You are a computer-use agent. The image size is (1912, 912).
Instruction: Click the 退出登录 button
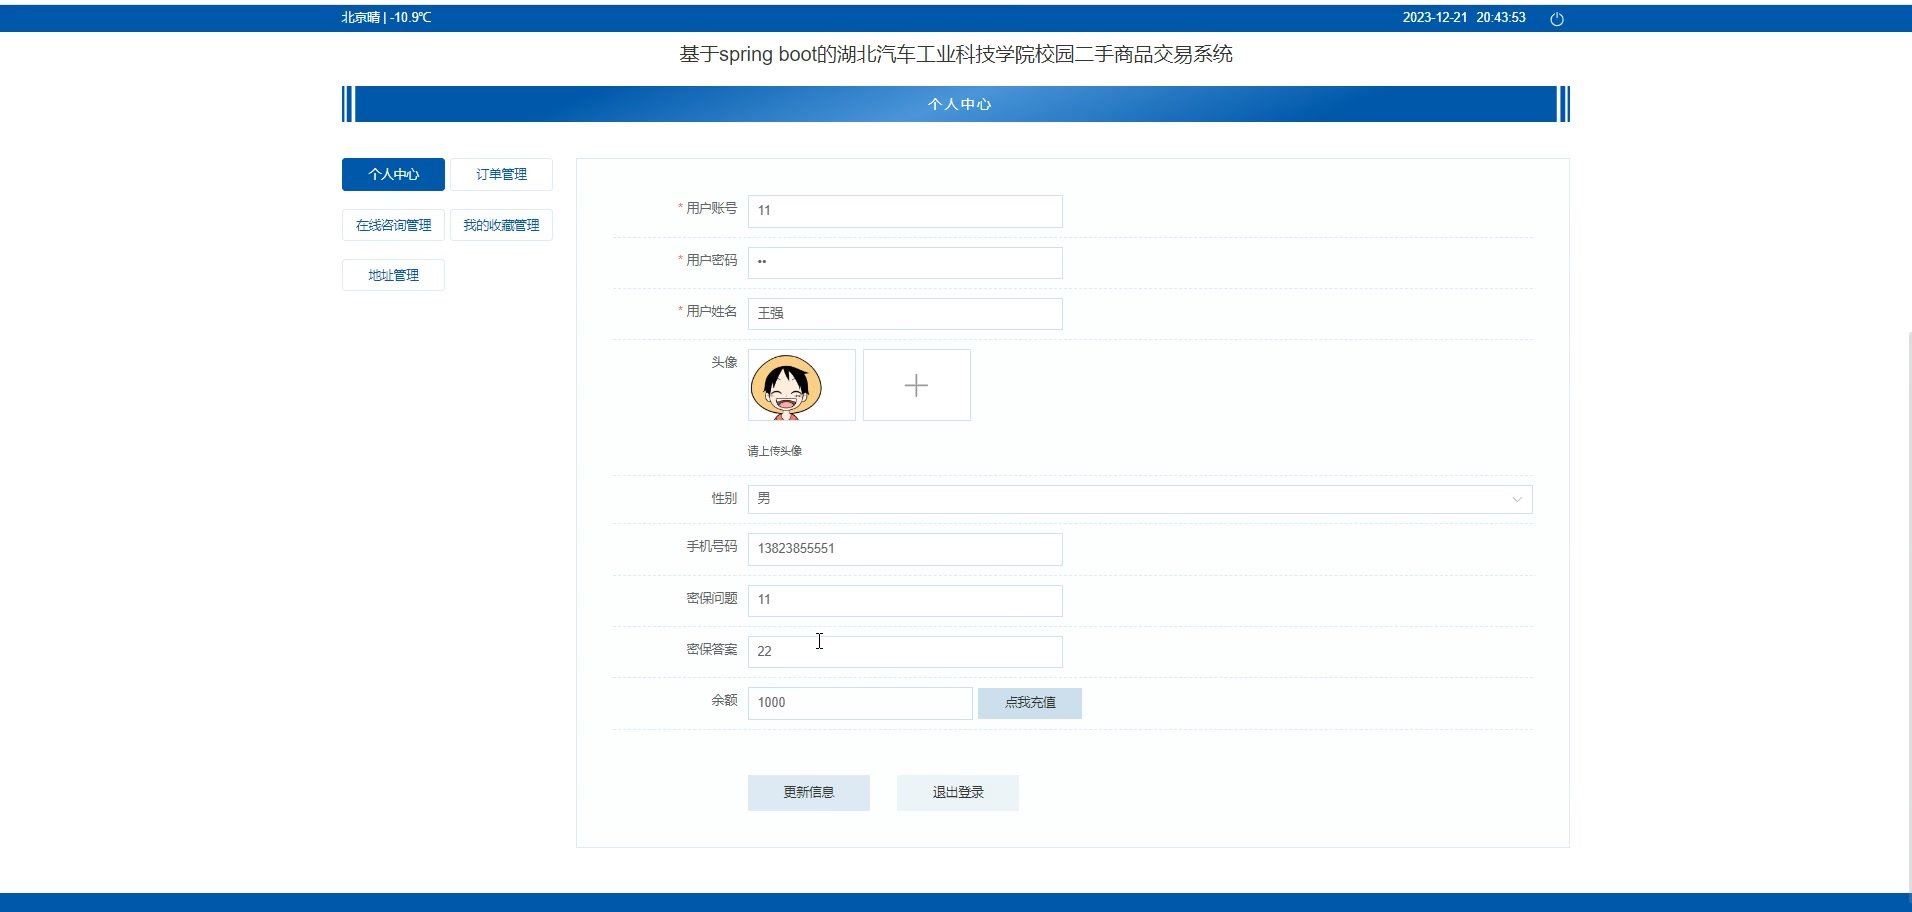(x=958, y=793)
